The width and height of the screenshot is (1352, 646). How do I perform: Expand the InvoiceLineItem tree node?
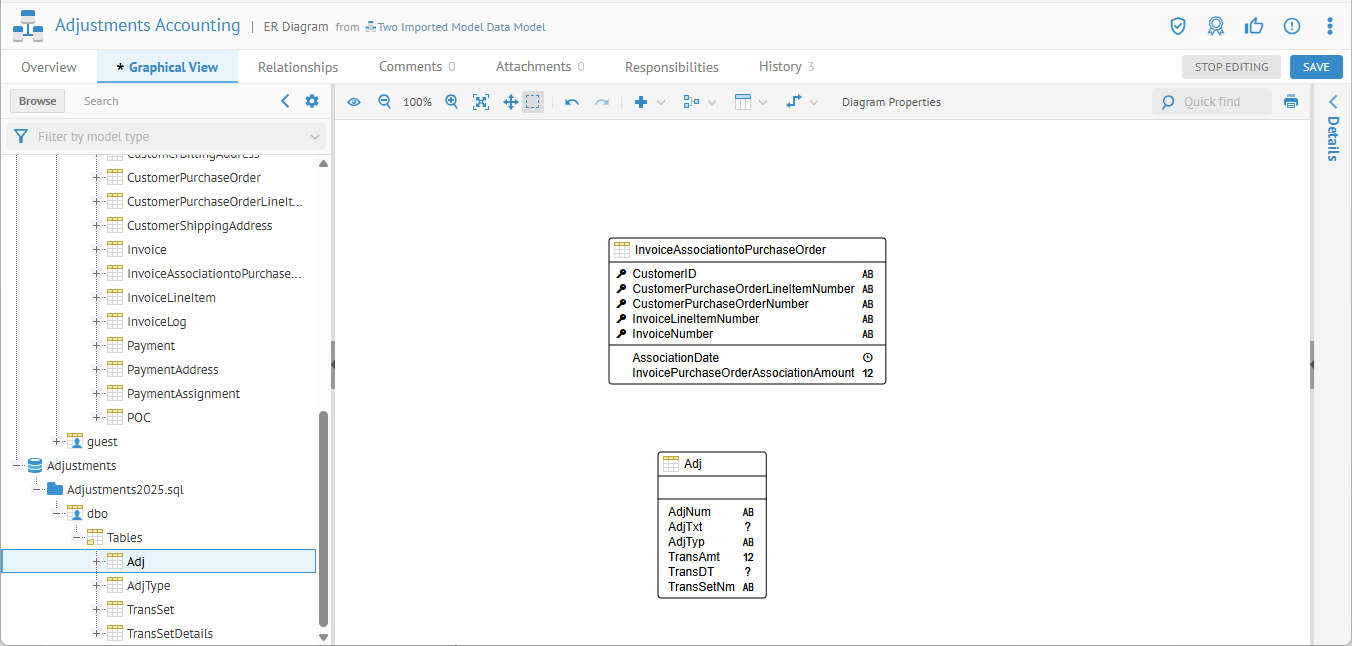pyautogui.click(x=97, y=298)
